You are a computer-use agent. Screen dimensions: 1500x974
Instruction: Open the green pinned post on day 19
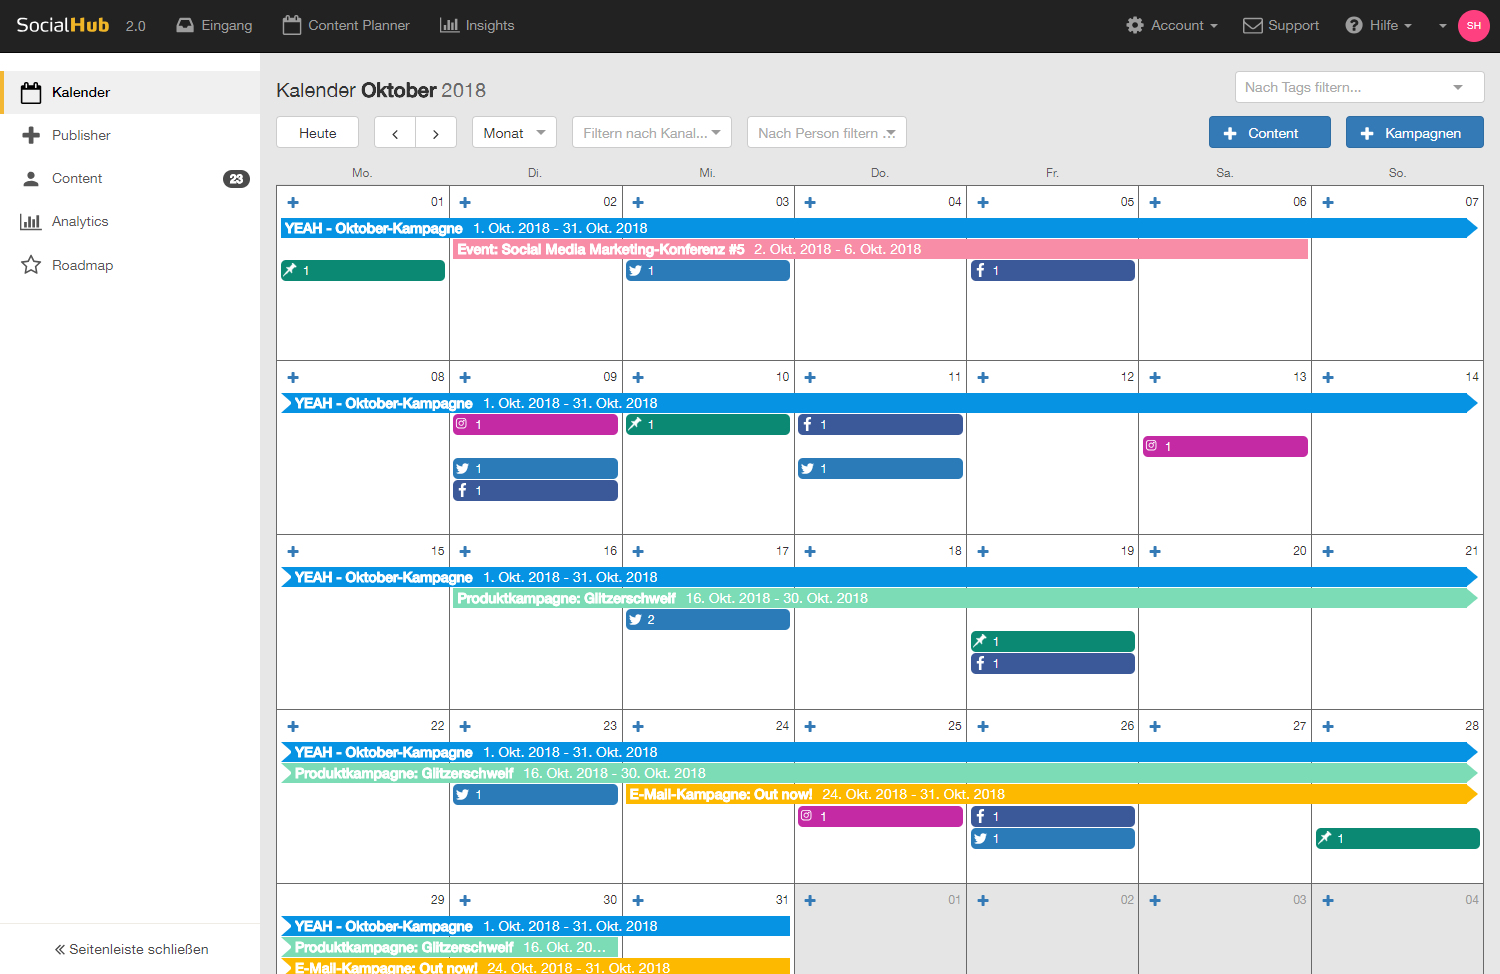pyautogui.click(x=1053, y=641)
